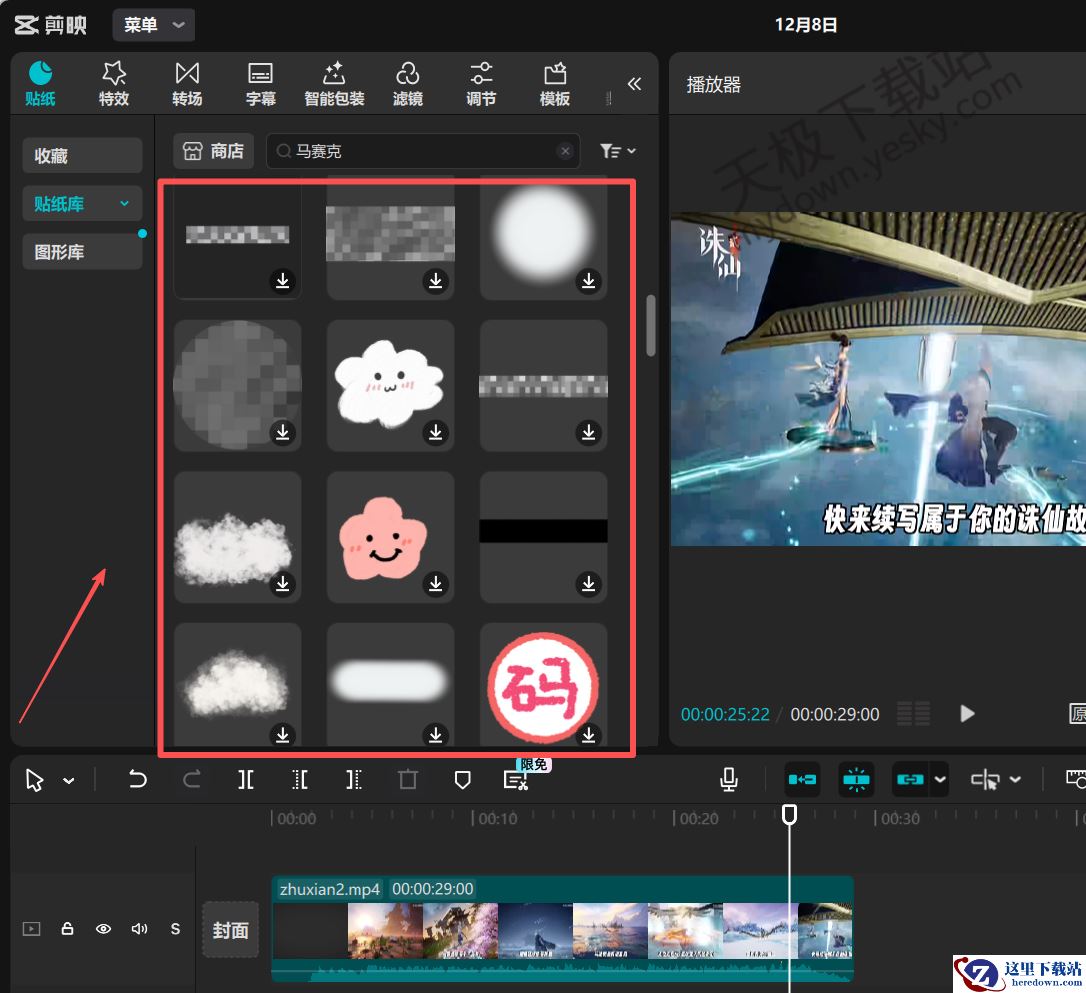Expand the 贴纸库 sticker library dropdown

[82, 203]
